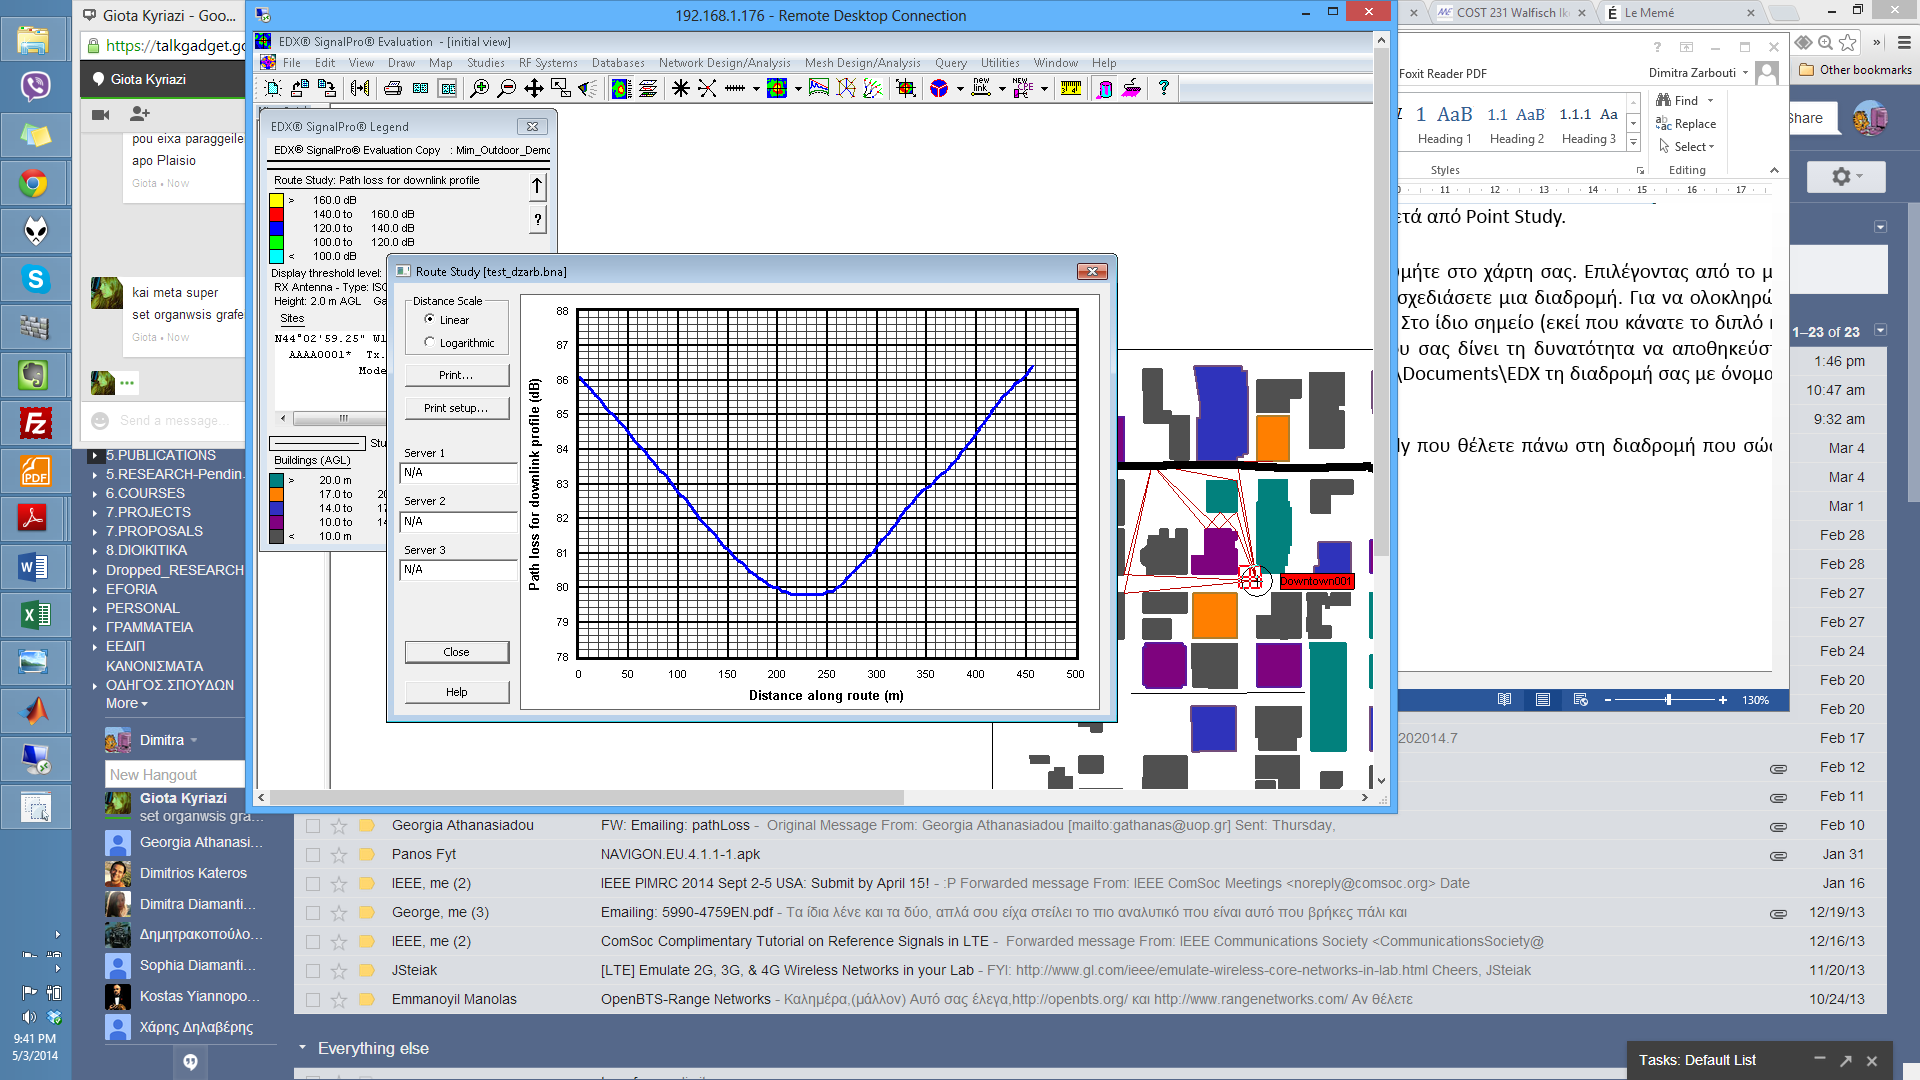The height and width of the screenshot is (1080, 1920).
Task: Click the Help button in Route Study dialog
Action: pos(456,692)
